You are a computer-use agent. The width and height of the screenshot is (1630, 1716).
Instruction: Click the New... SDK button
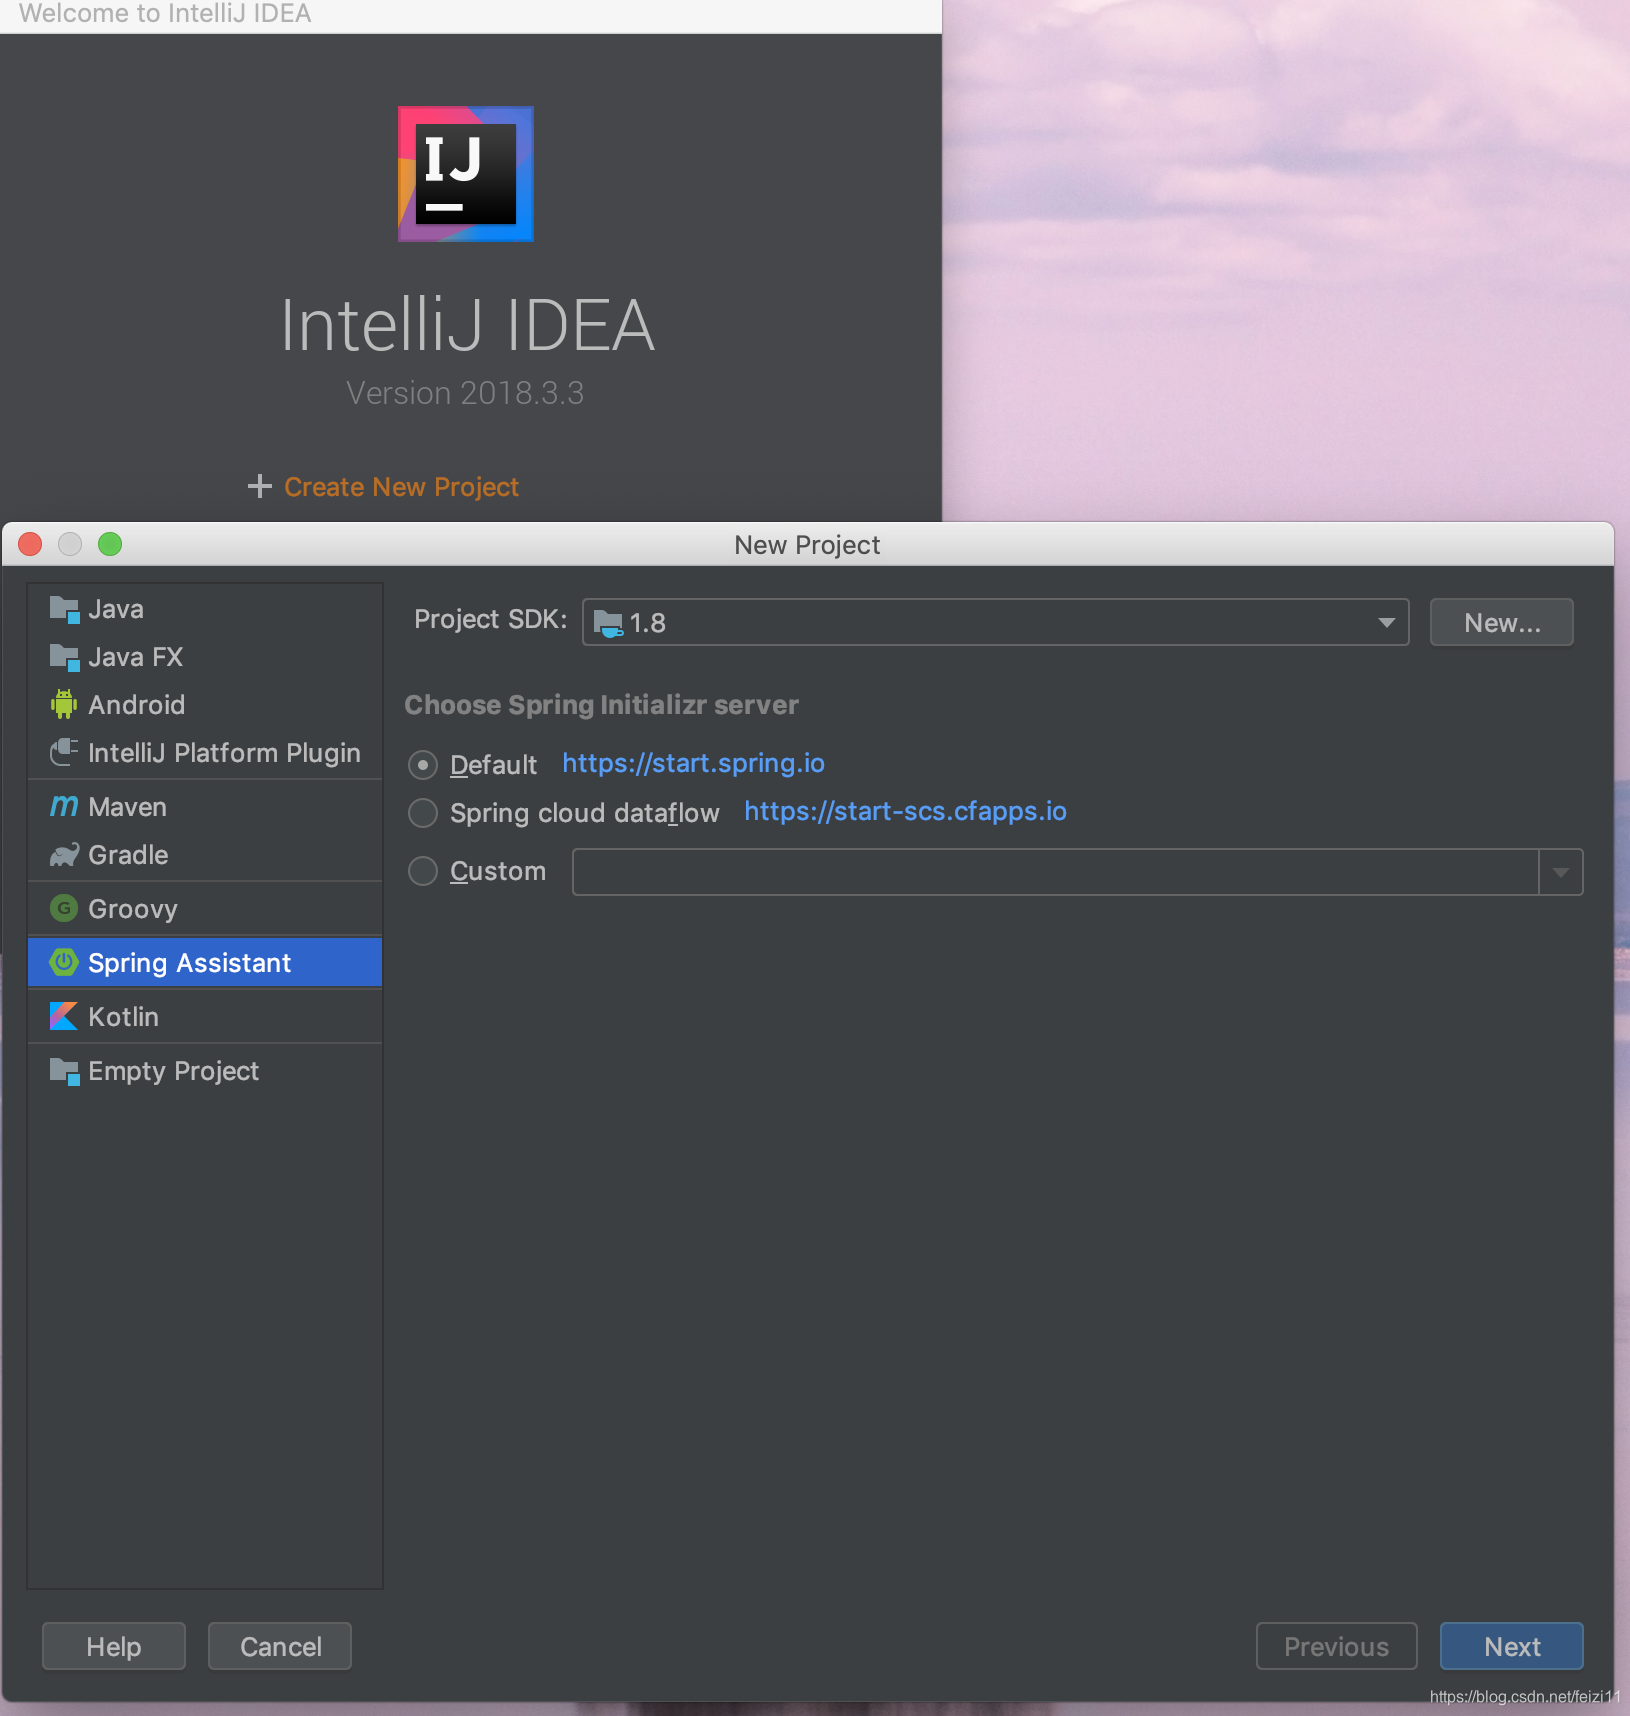tap(1501, 622)
